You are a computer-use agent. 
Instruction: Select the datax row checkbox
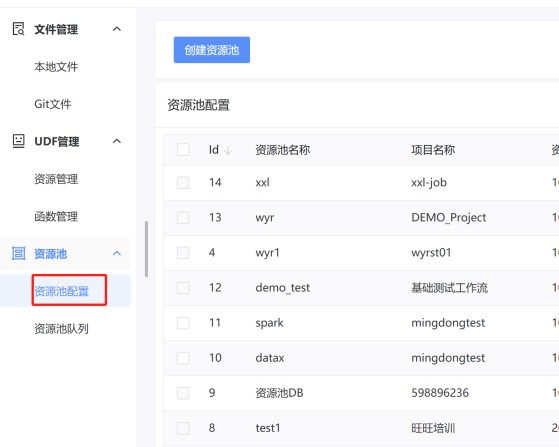[183, 358]
